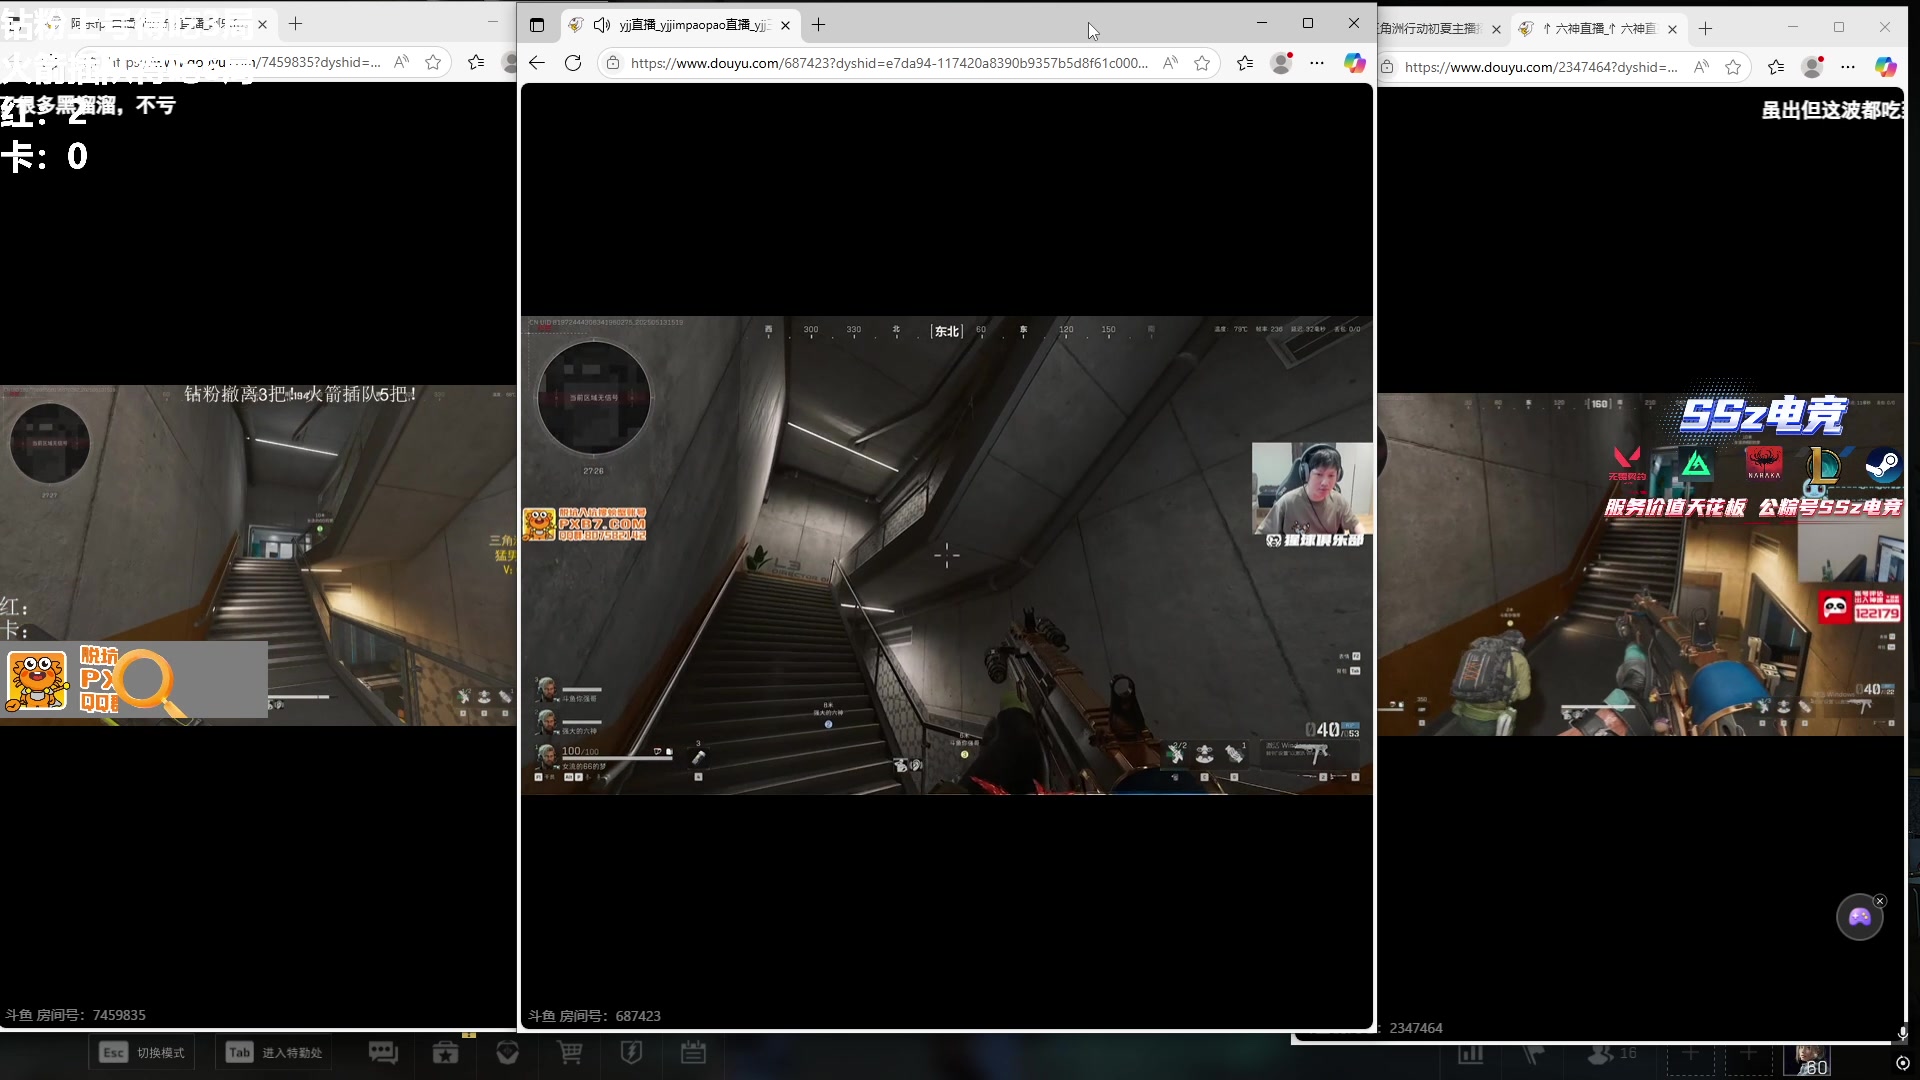Click the right SSZ电竞 live stream video
Image resolution: width=1920 pixels, height=1080 pixels.
tap(1641, 565)
